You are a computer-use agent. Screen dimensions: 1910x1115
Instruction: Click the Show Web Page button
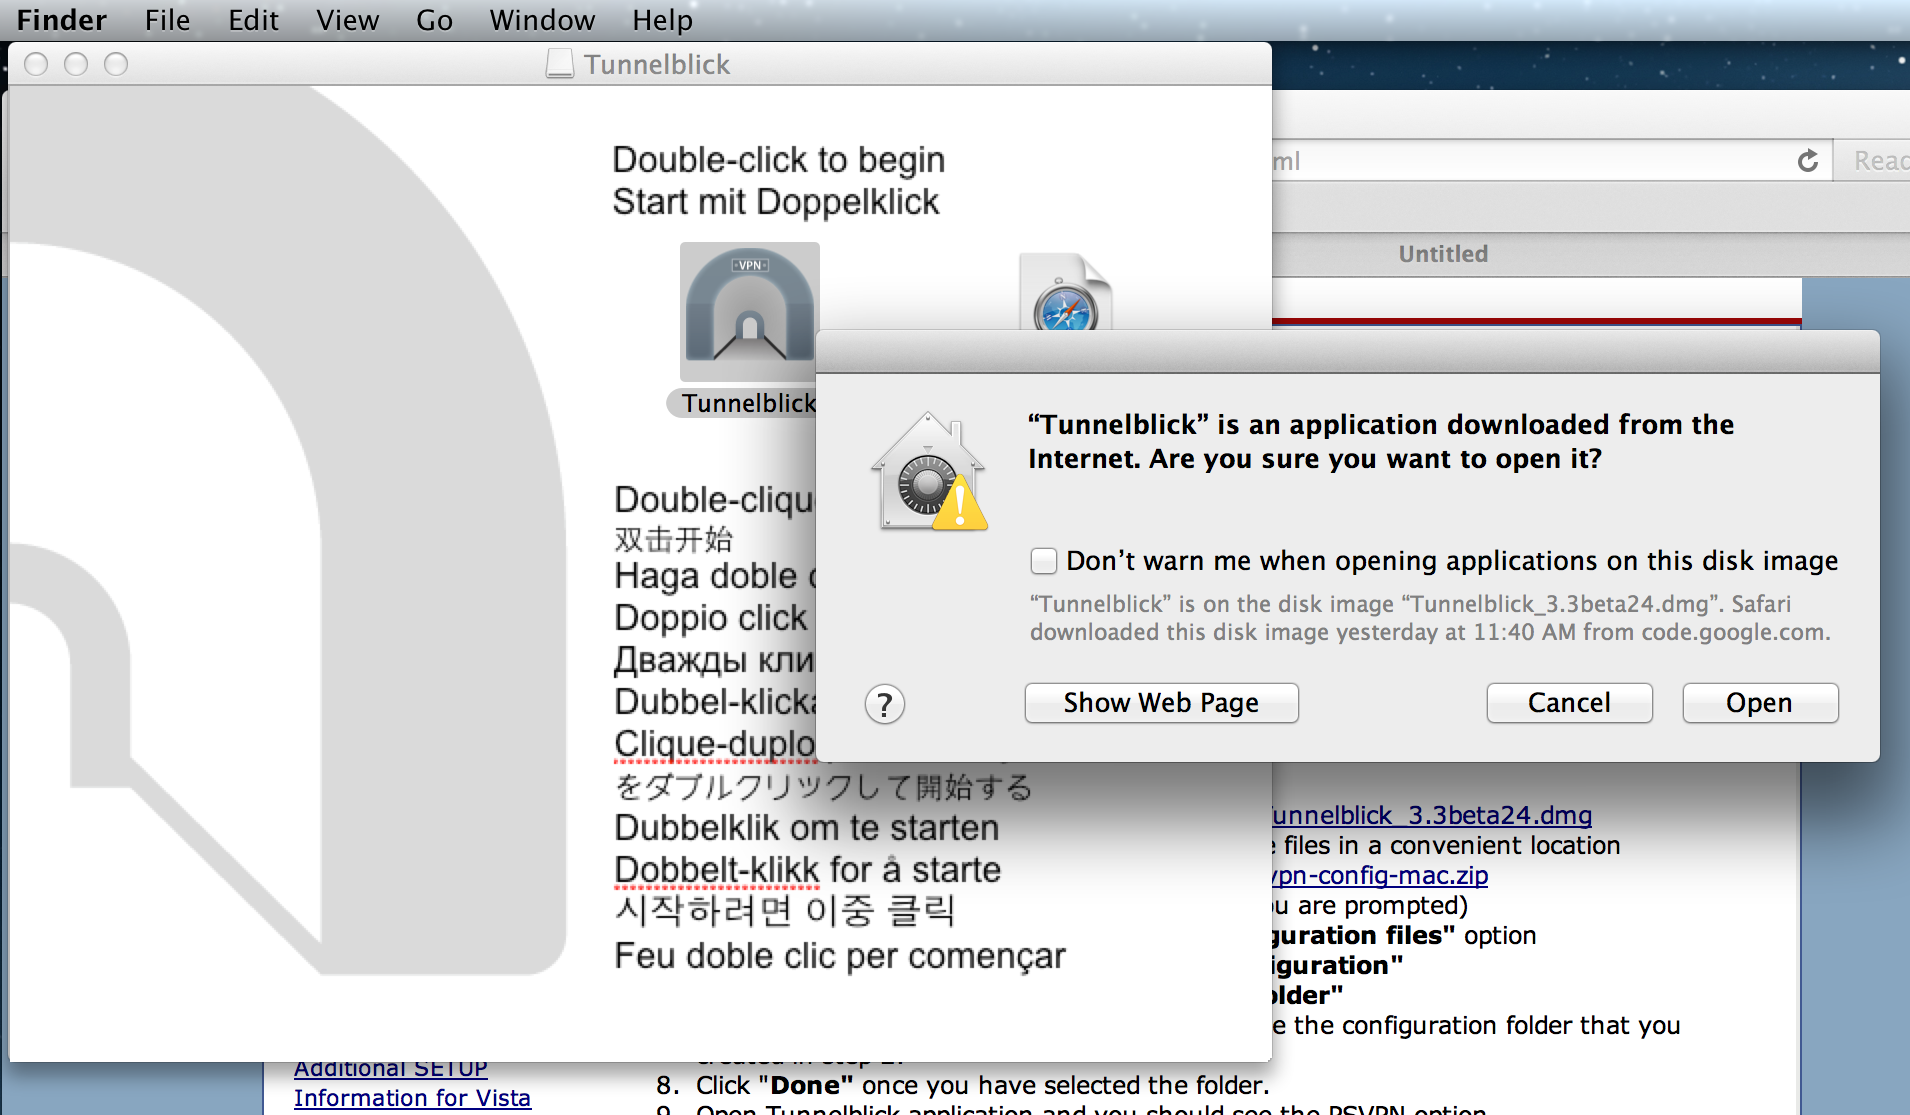click(1160, 703)
